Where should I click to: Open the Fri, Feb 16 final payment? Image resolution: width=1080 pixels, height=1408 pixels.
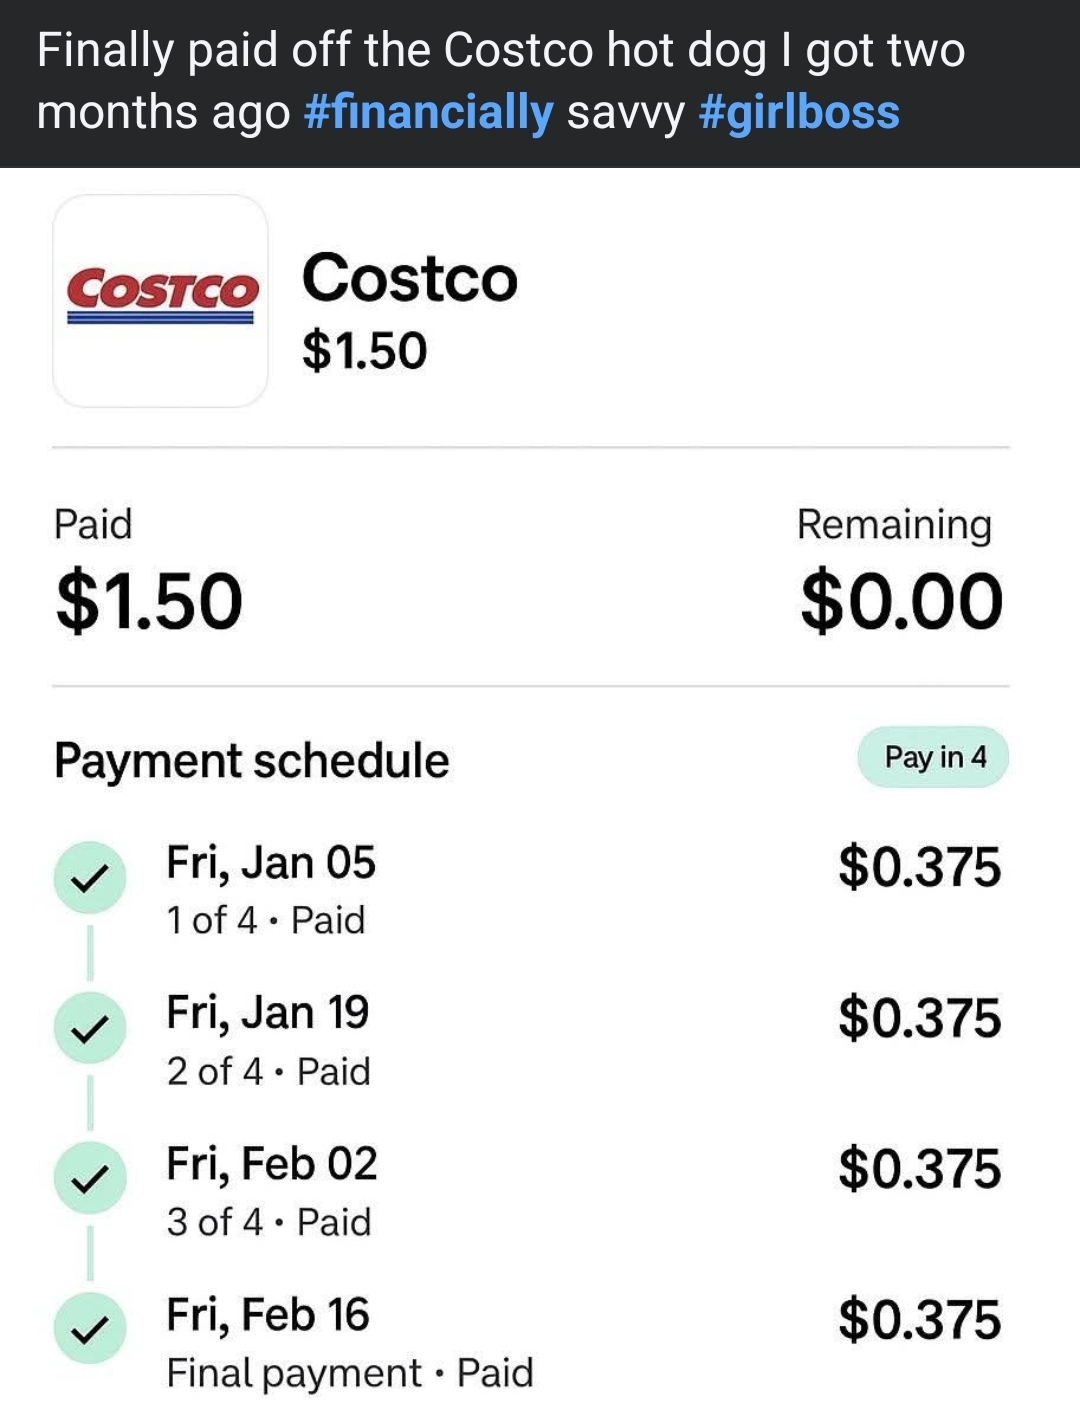pos(268,1315)
